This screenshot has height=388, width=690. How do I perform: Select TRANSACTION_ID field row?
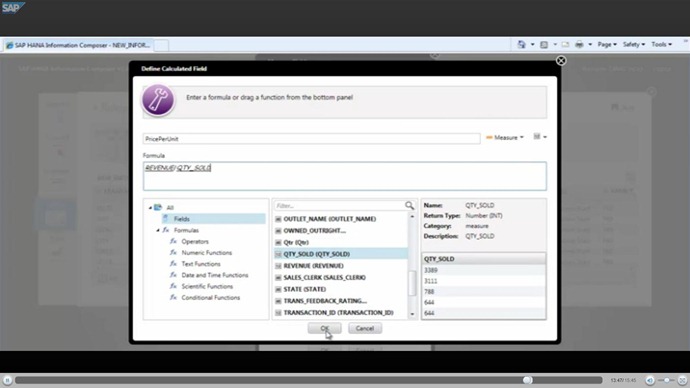click(x=341, y=313)
